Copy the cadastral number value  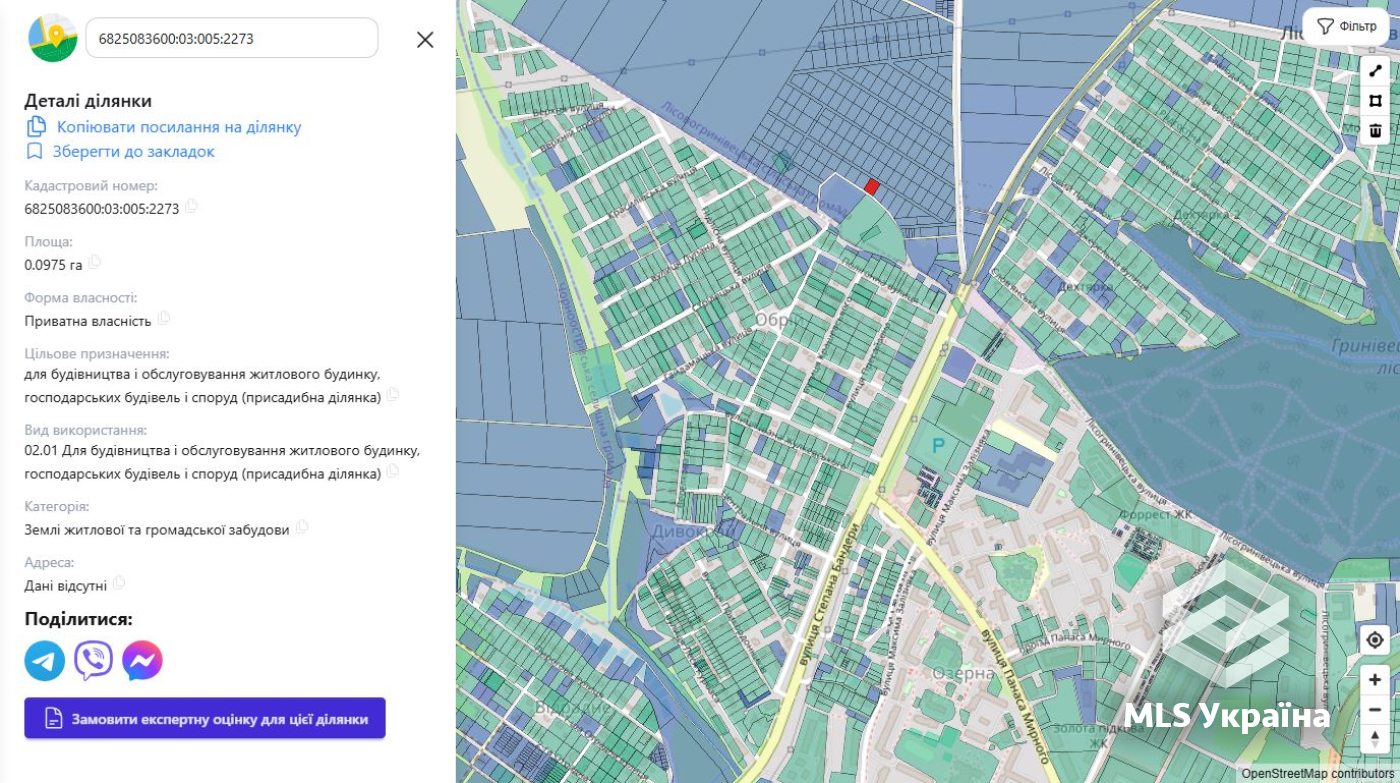pyautogui.click(x=191, y=207)
